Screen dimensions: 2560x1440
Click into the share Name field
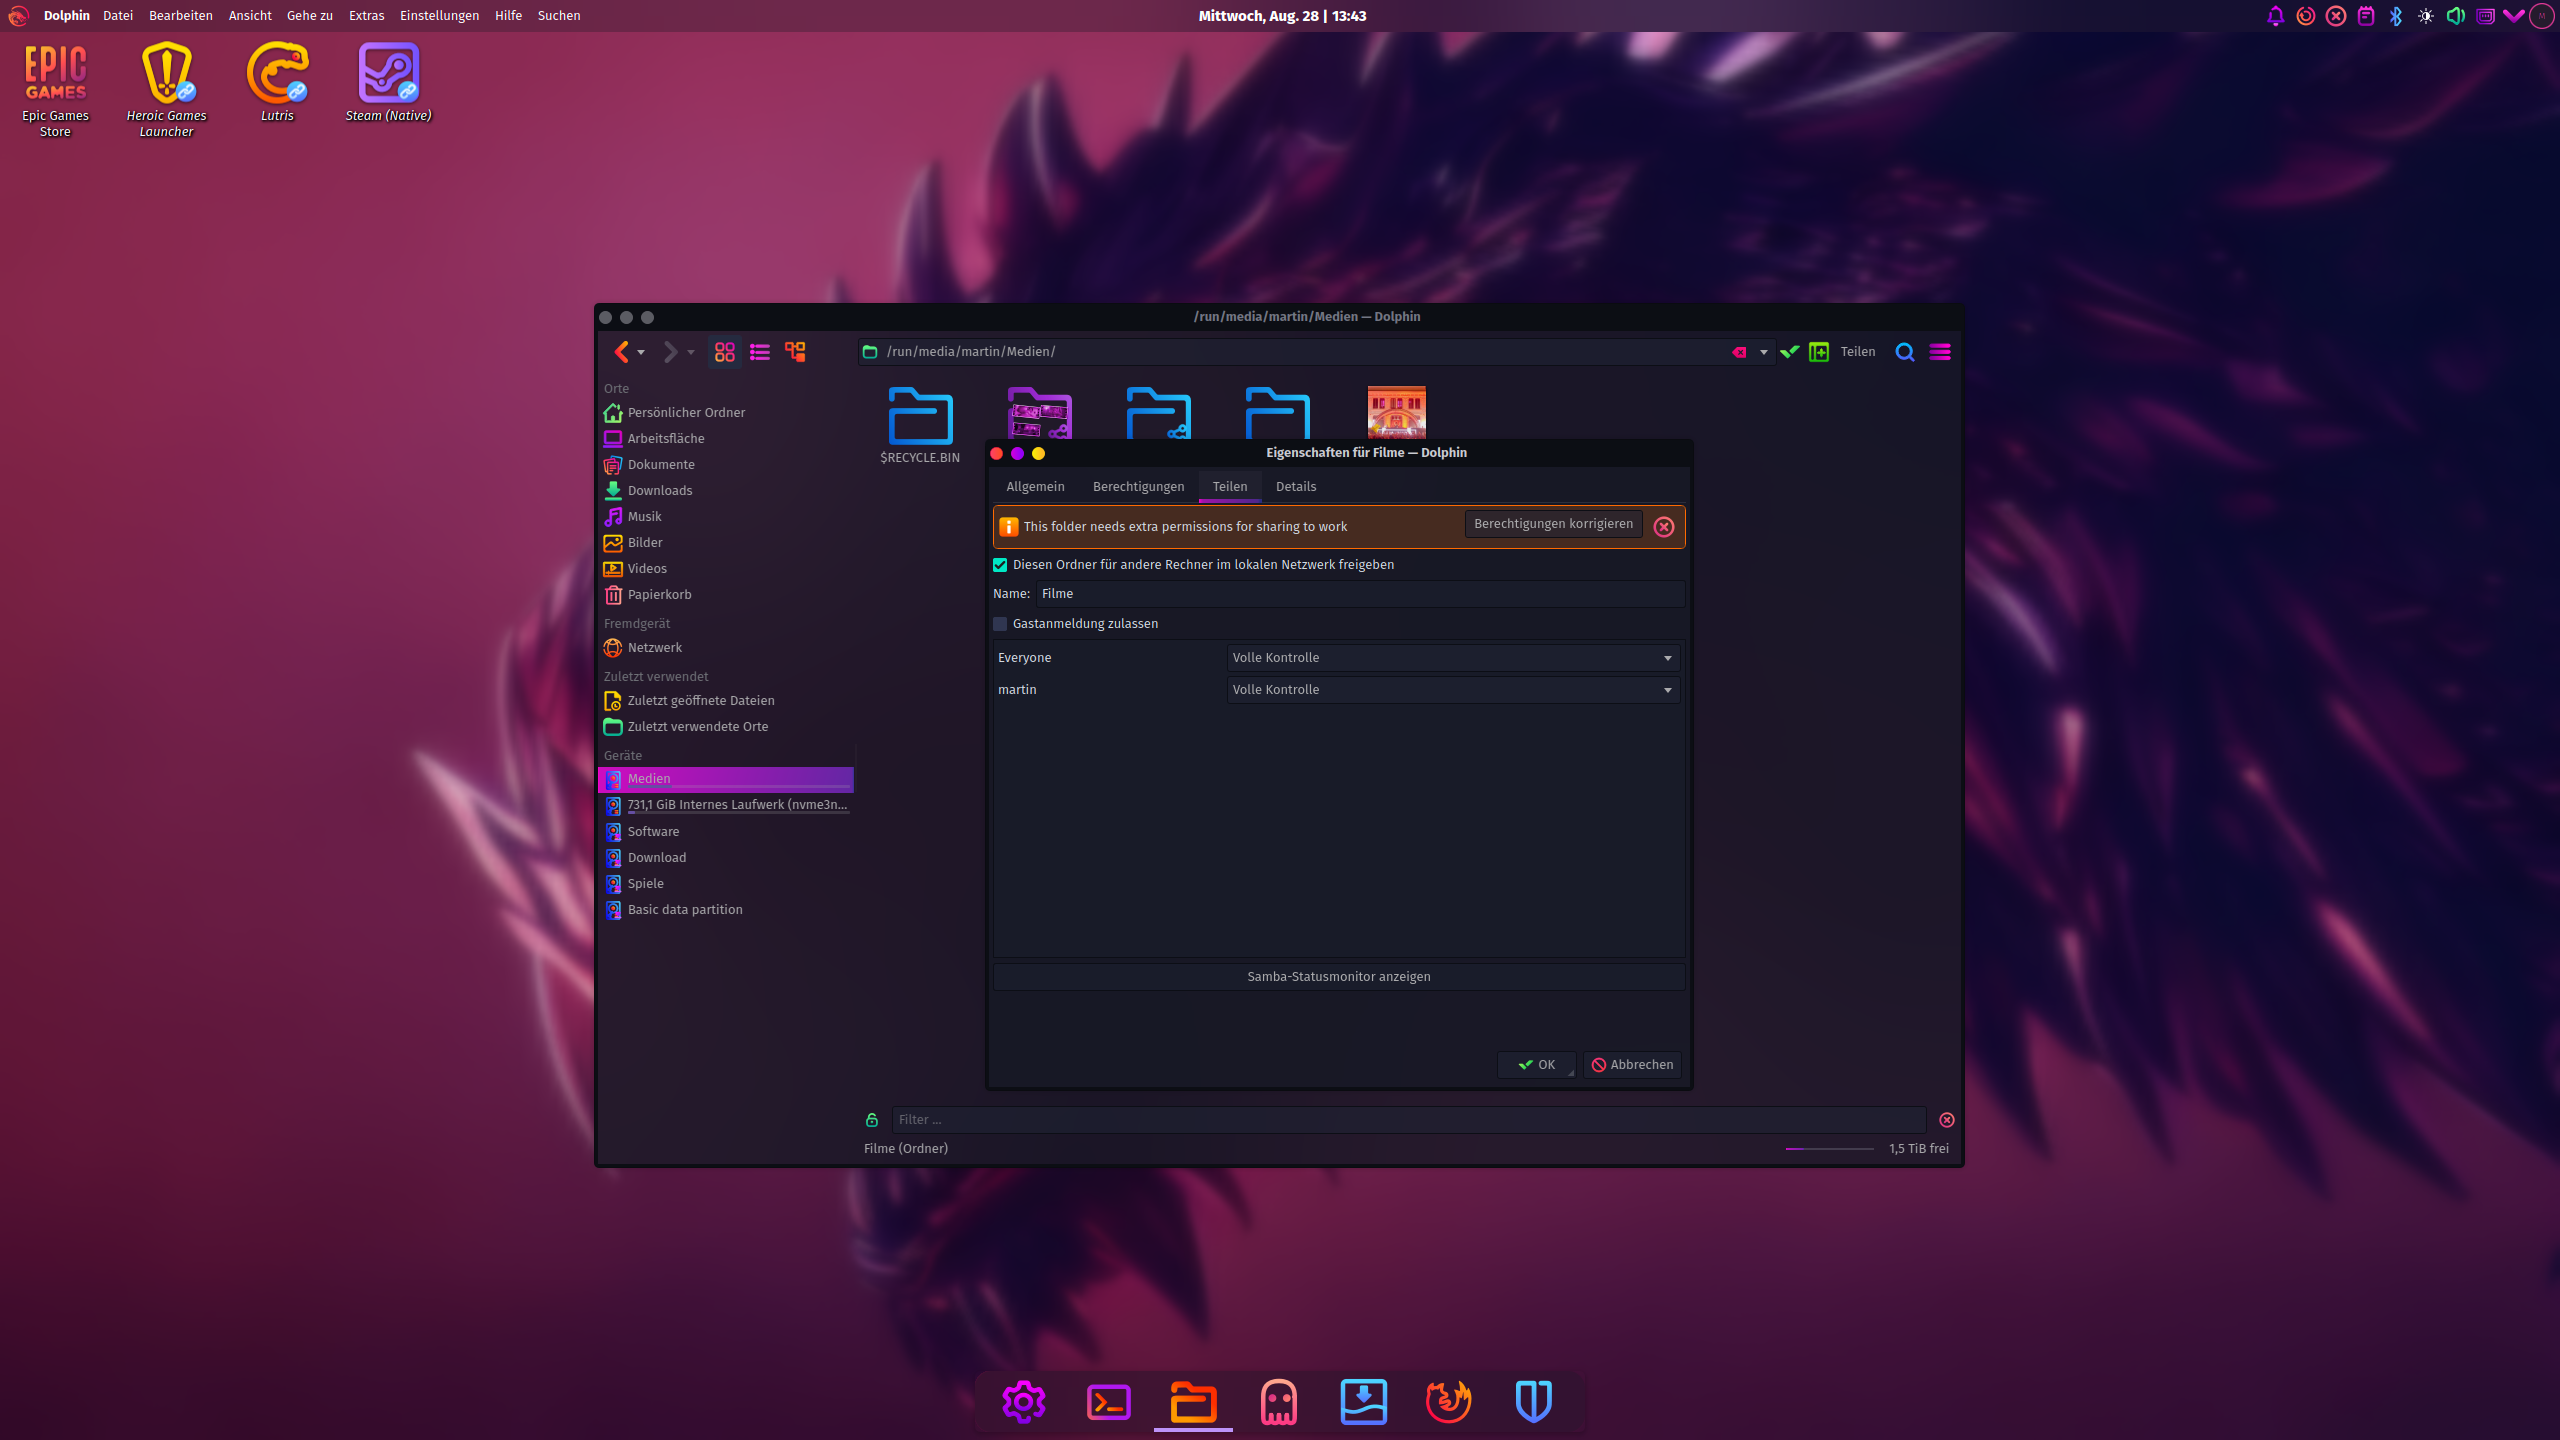point(1360,594)
